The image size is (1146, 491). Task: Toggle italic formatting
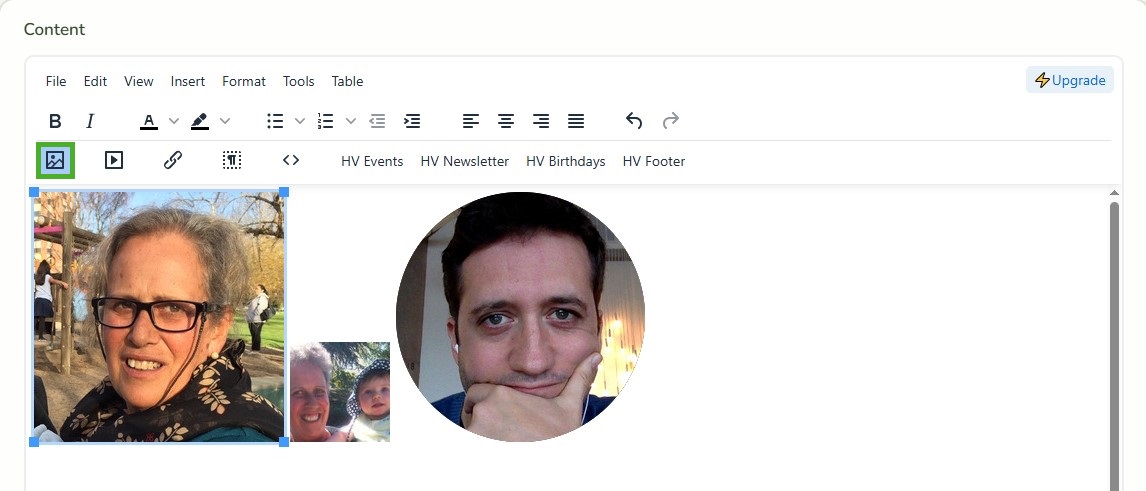[90, 121]
